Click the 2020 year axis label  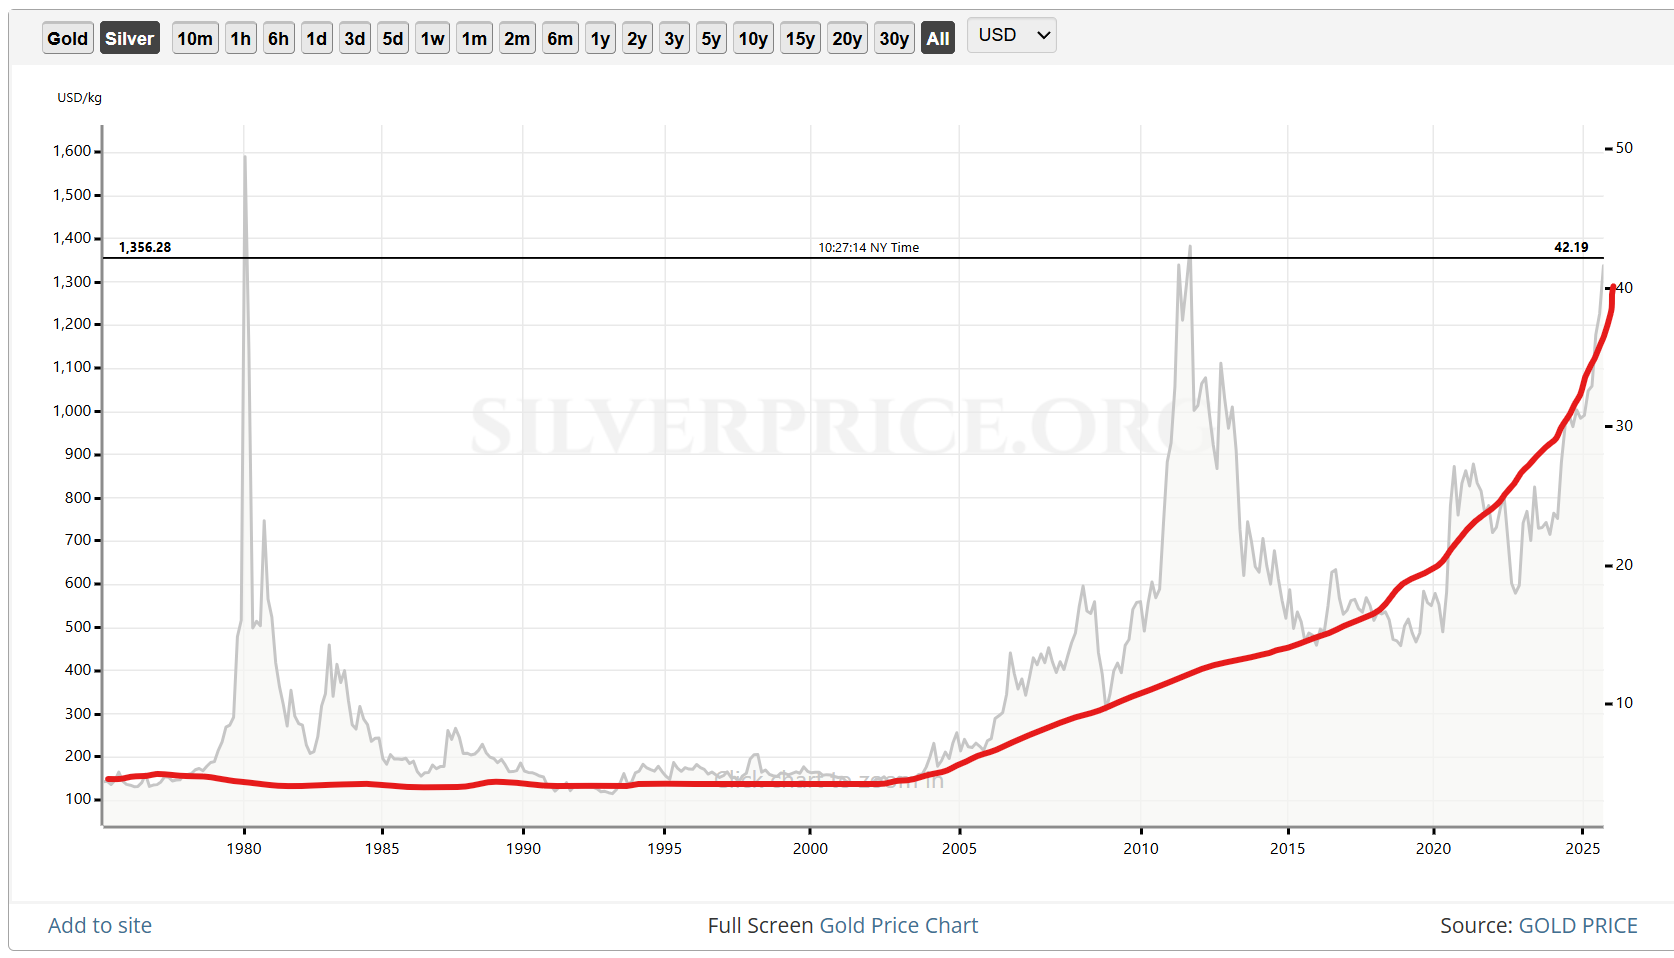(x=1434, y=849)
